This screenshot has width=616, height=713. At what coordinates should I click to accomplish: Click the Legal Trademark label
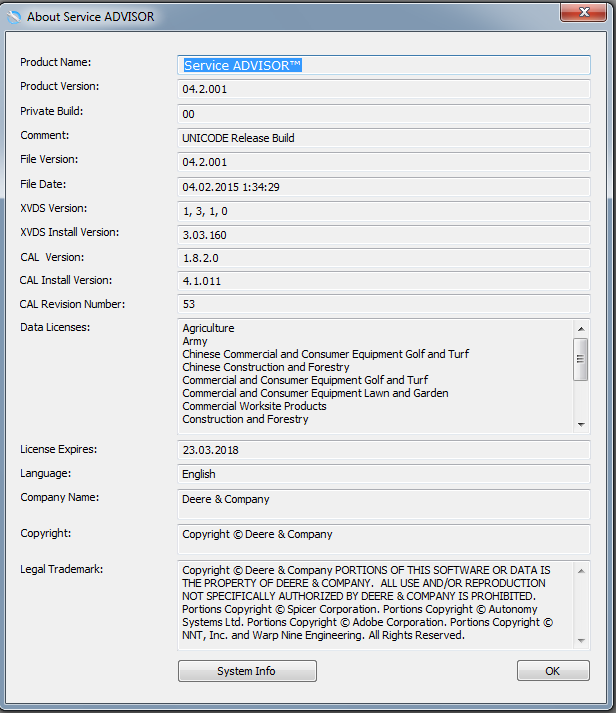click(x=61, y=569)
